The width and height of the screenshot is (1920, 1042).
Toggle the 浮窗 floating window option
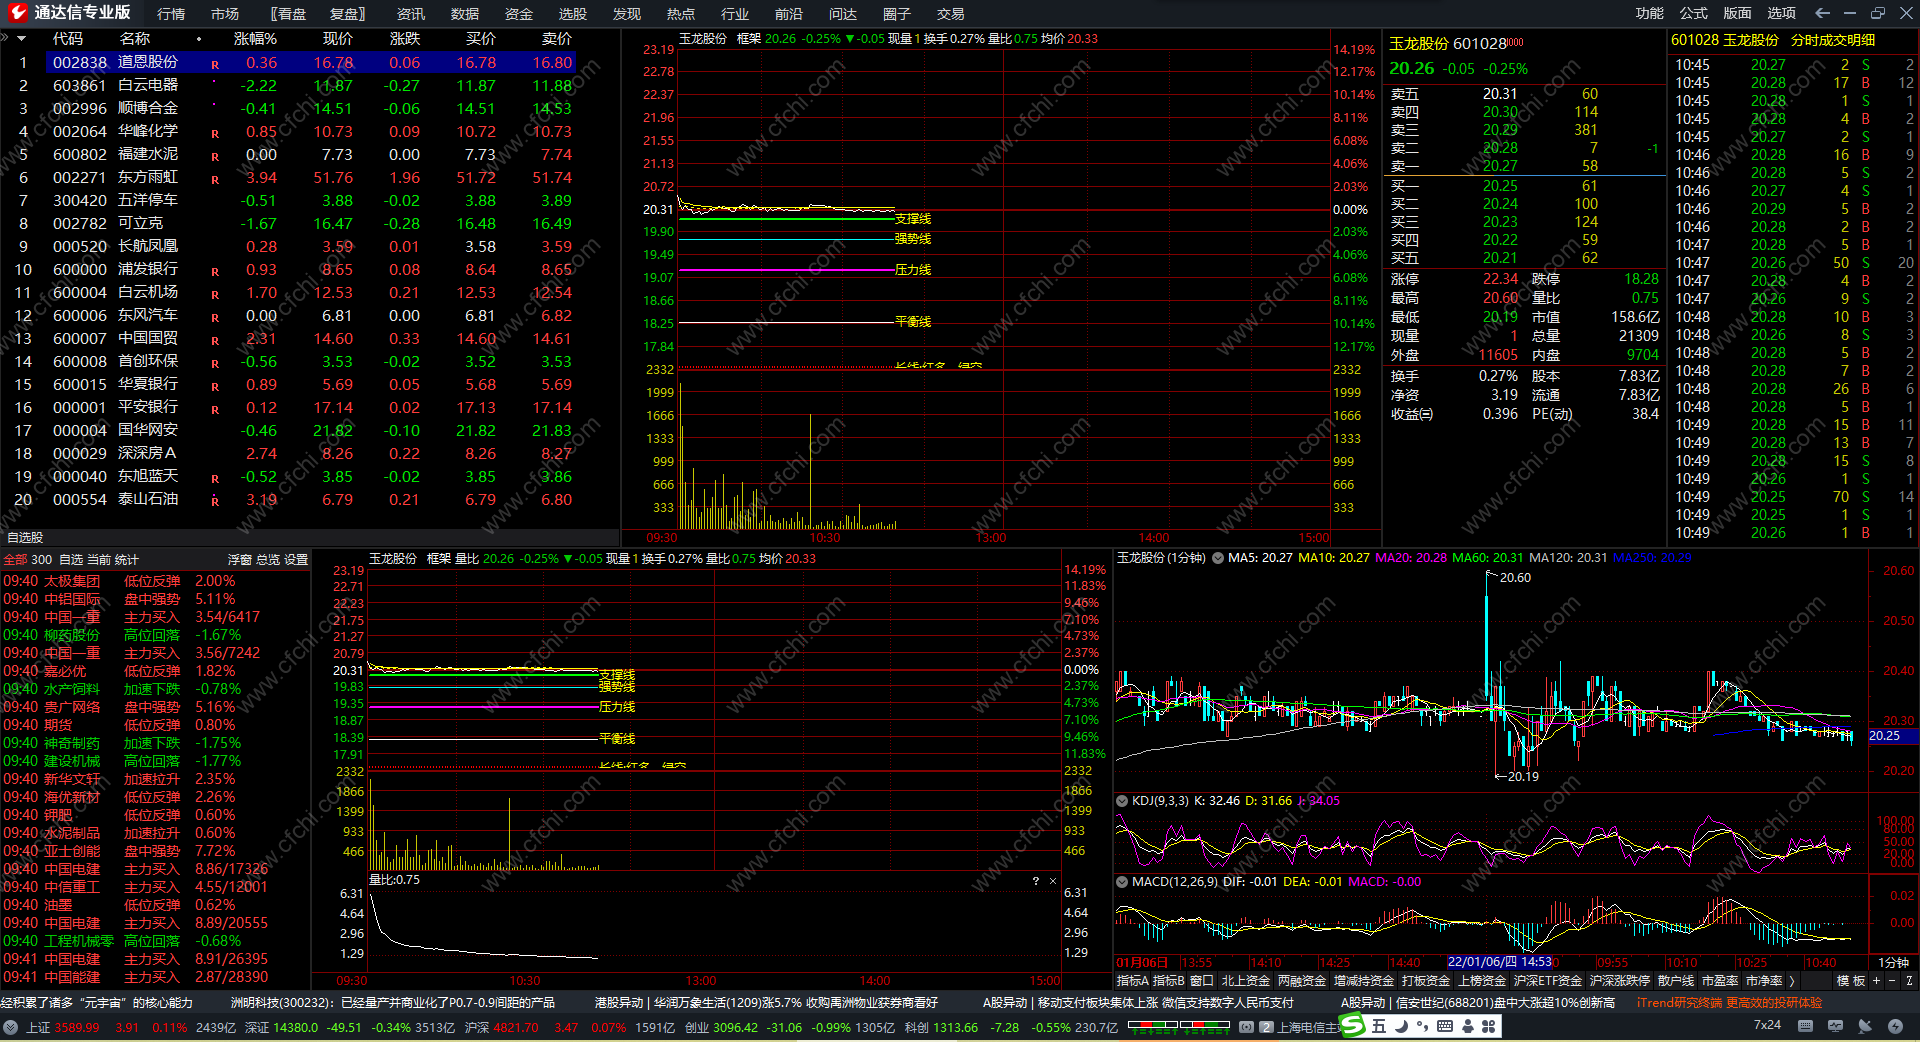click(240, 560)
